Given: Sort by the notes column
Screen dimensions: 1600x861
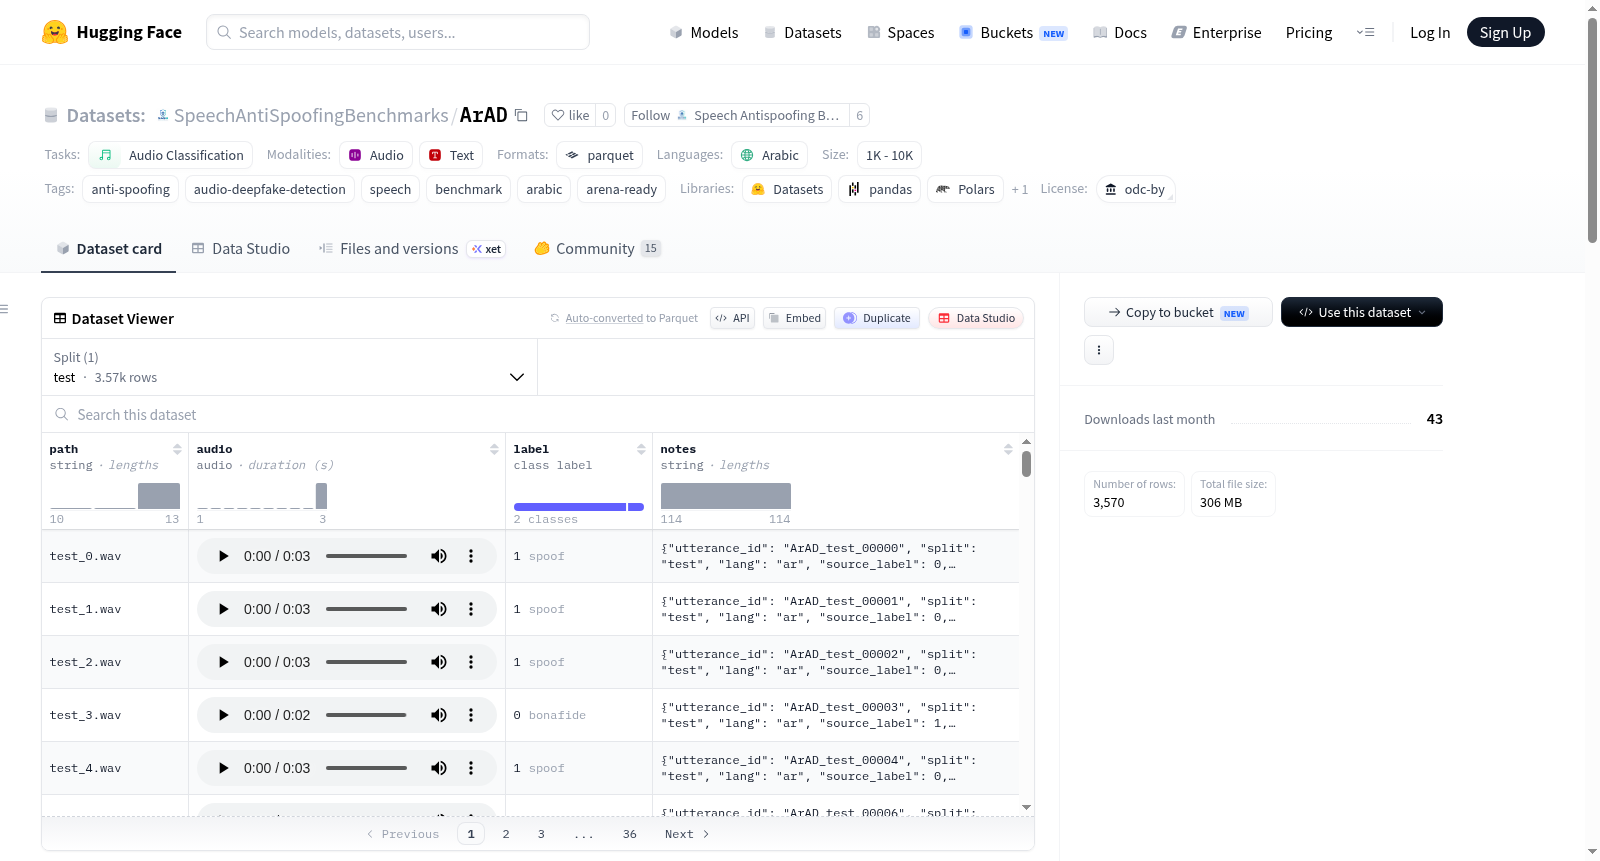Looking at the screenshot, I should coord(1008,449).
